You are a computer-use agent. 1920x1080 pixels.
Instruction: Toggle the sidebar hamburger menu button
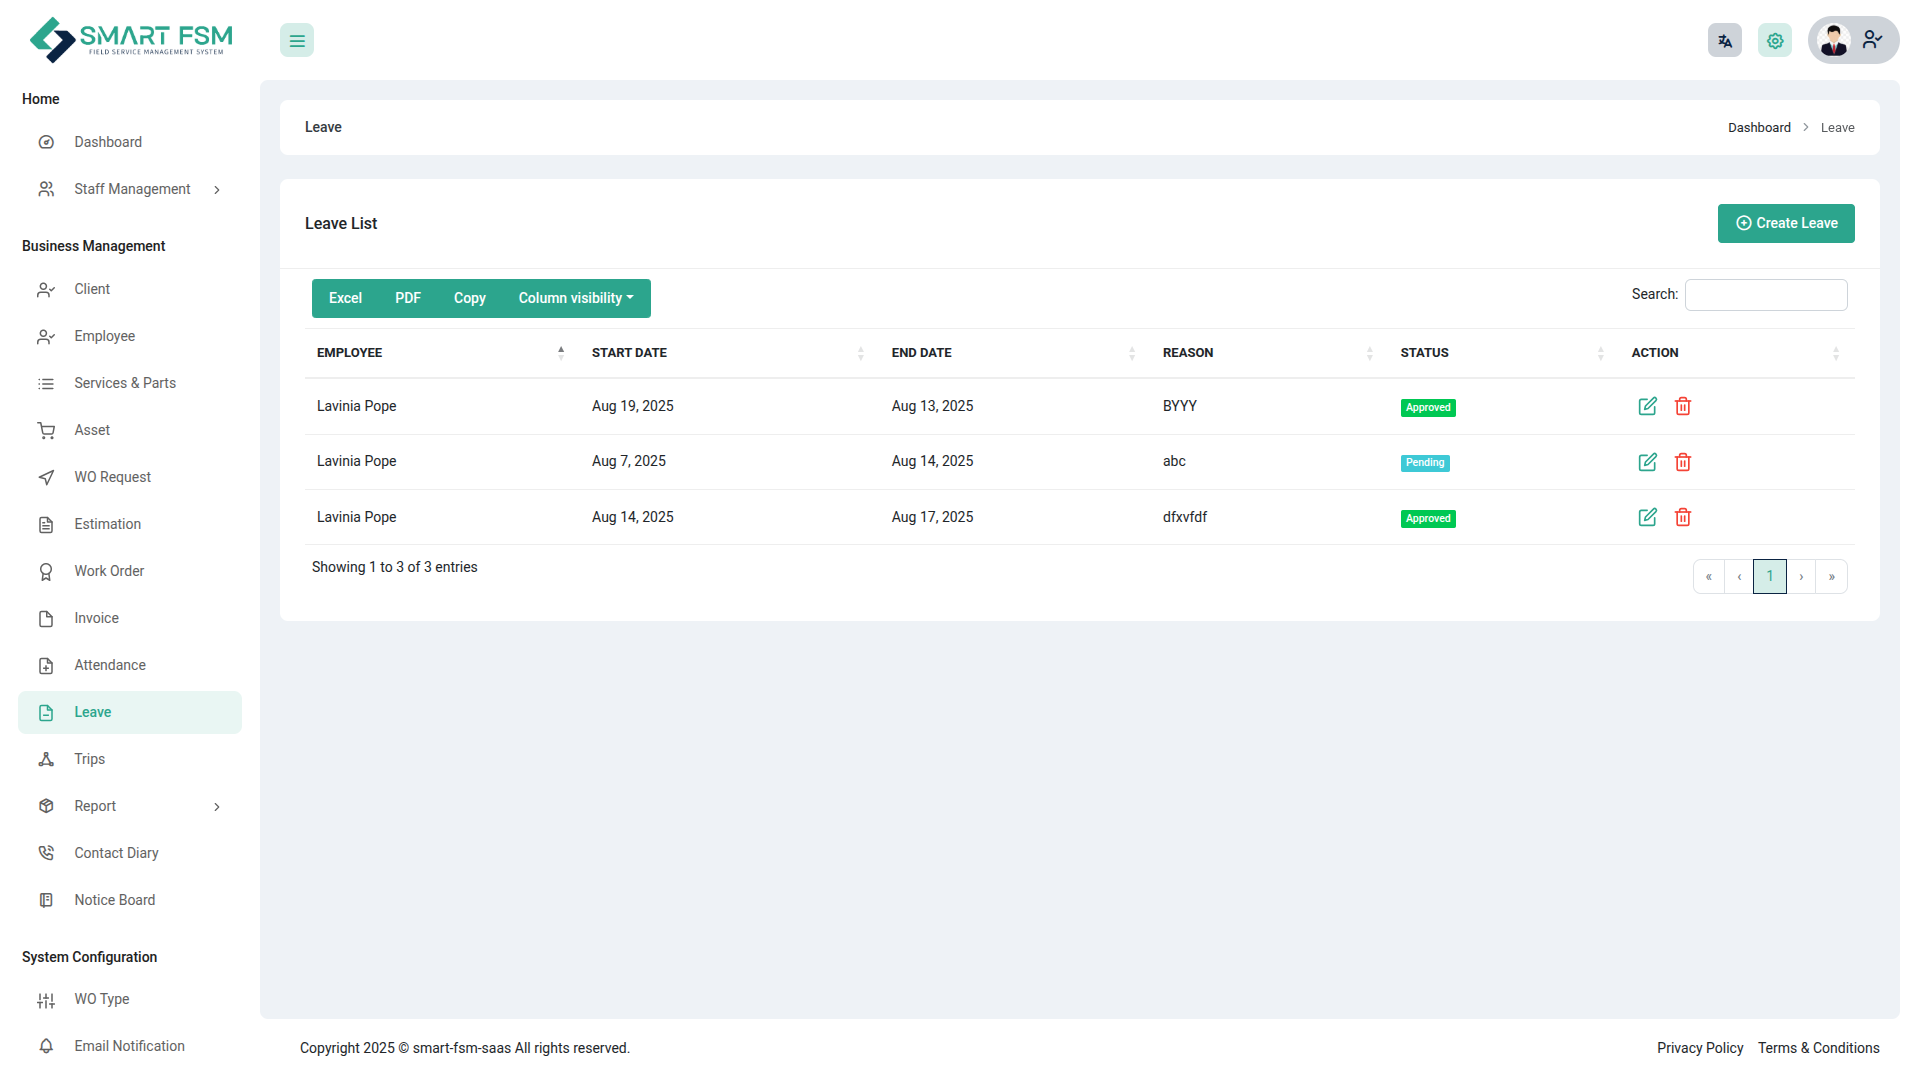(297, 41)
